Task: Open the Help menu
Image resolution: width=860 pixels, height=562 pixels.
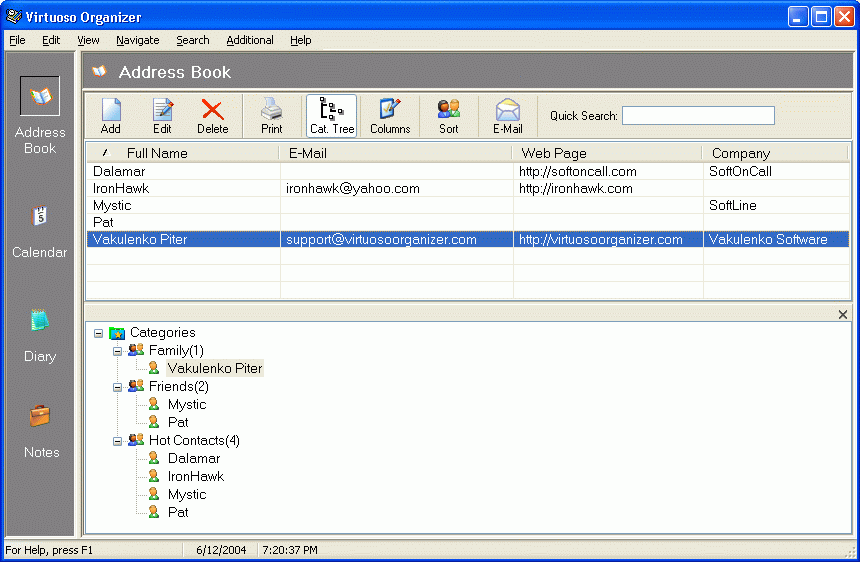Action: coord(301,40)
